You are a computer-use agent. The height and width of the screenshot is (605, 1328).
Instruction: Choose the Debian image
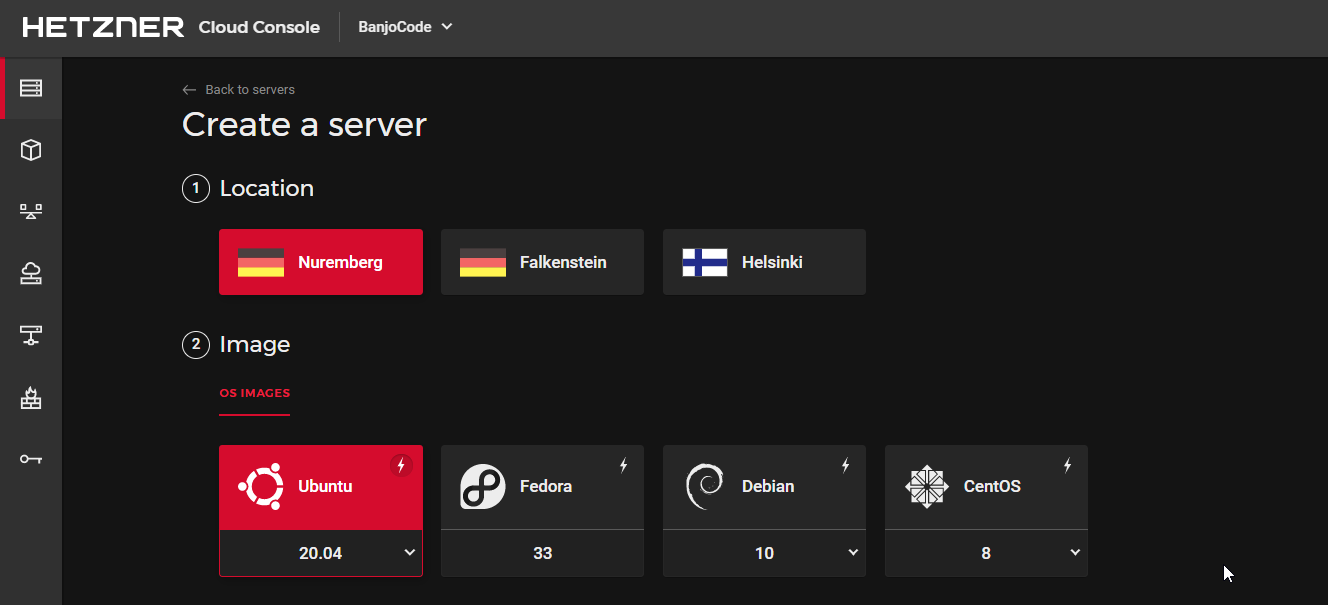[765, 487]
